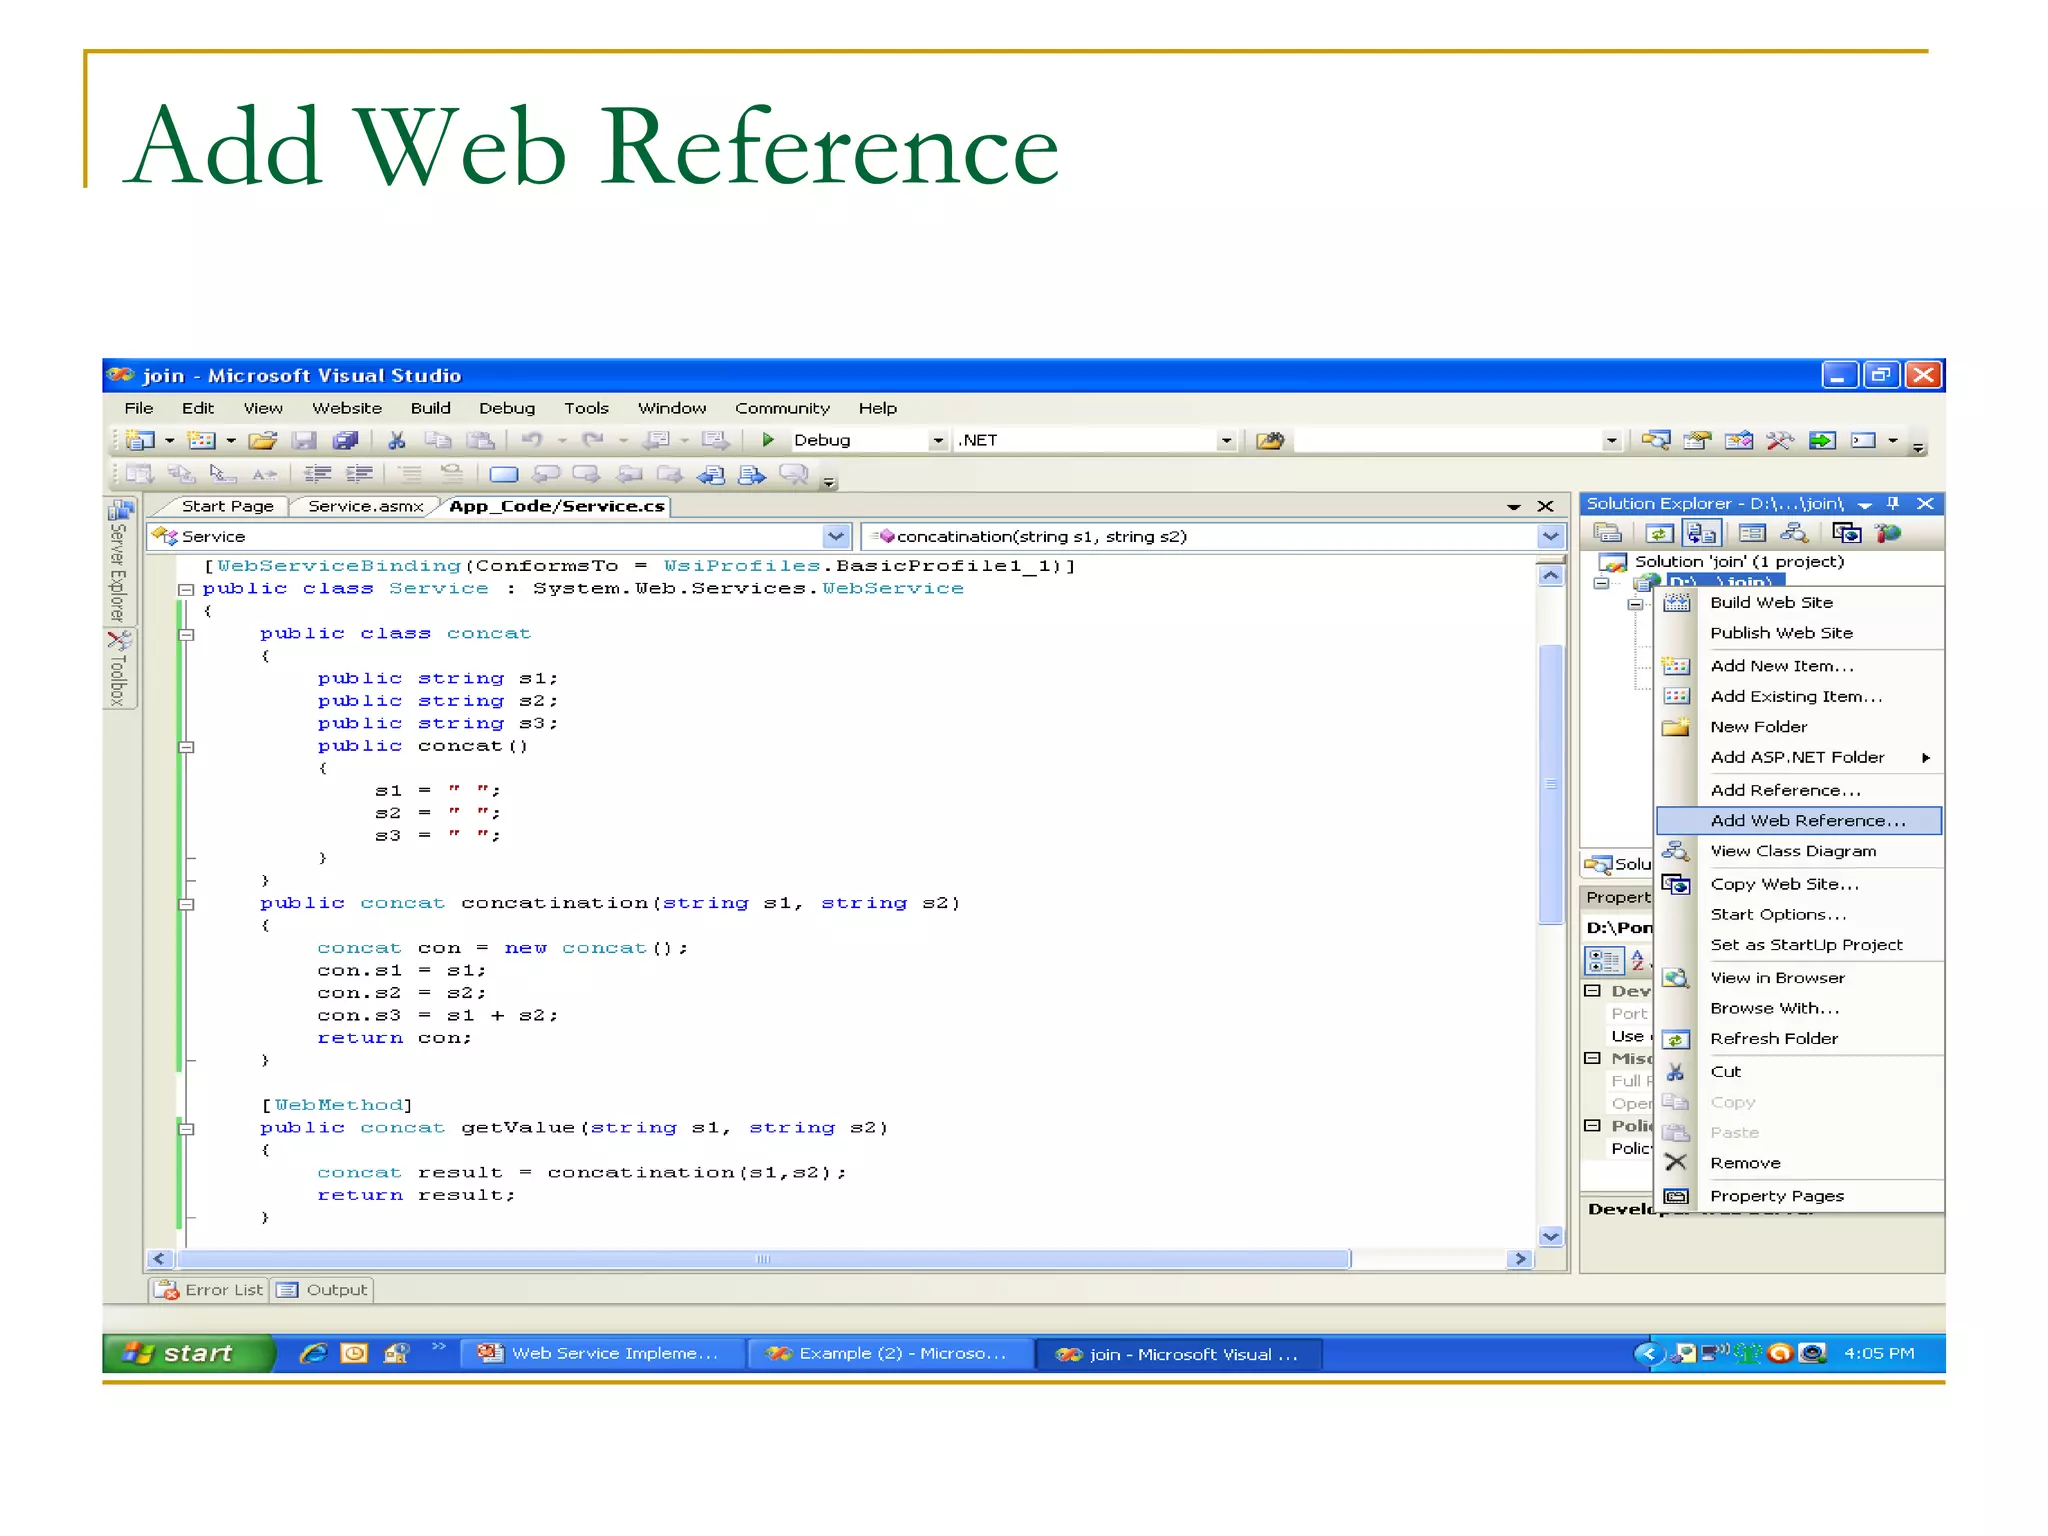The height and width of the screenshot is (1536, 2048).
Task: Open Solution Explorer from the main toolbar
Action: [1655, 440]
